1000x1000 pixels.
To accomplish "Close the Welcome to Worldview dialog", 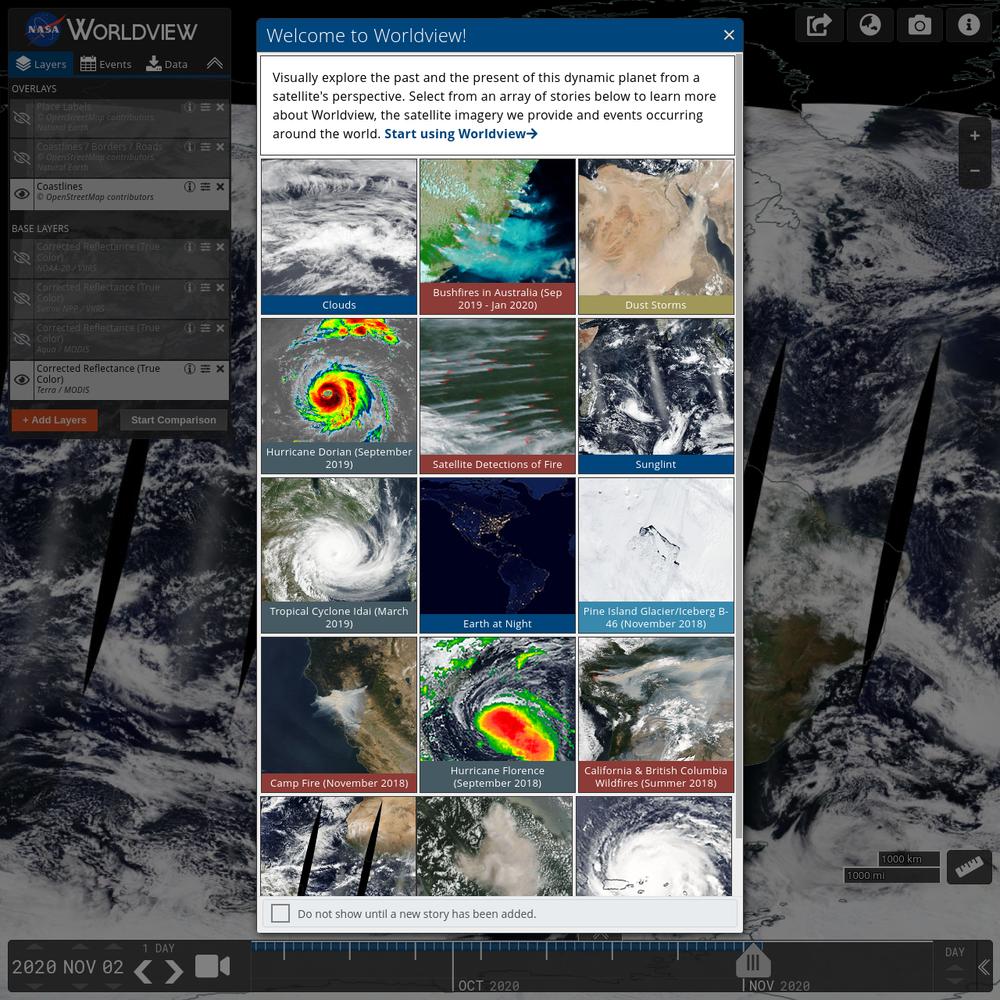I will click(729, 35).
